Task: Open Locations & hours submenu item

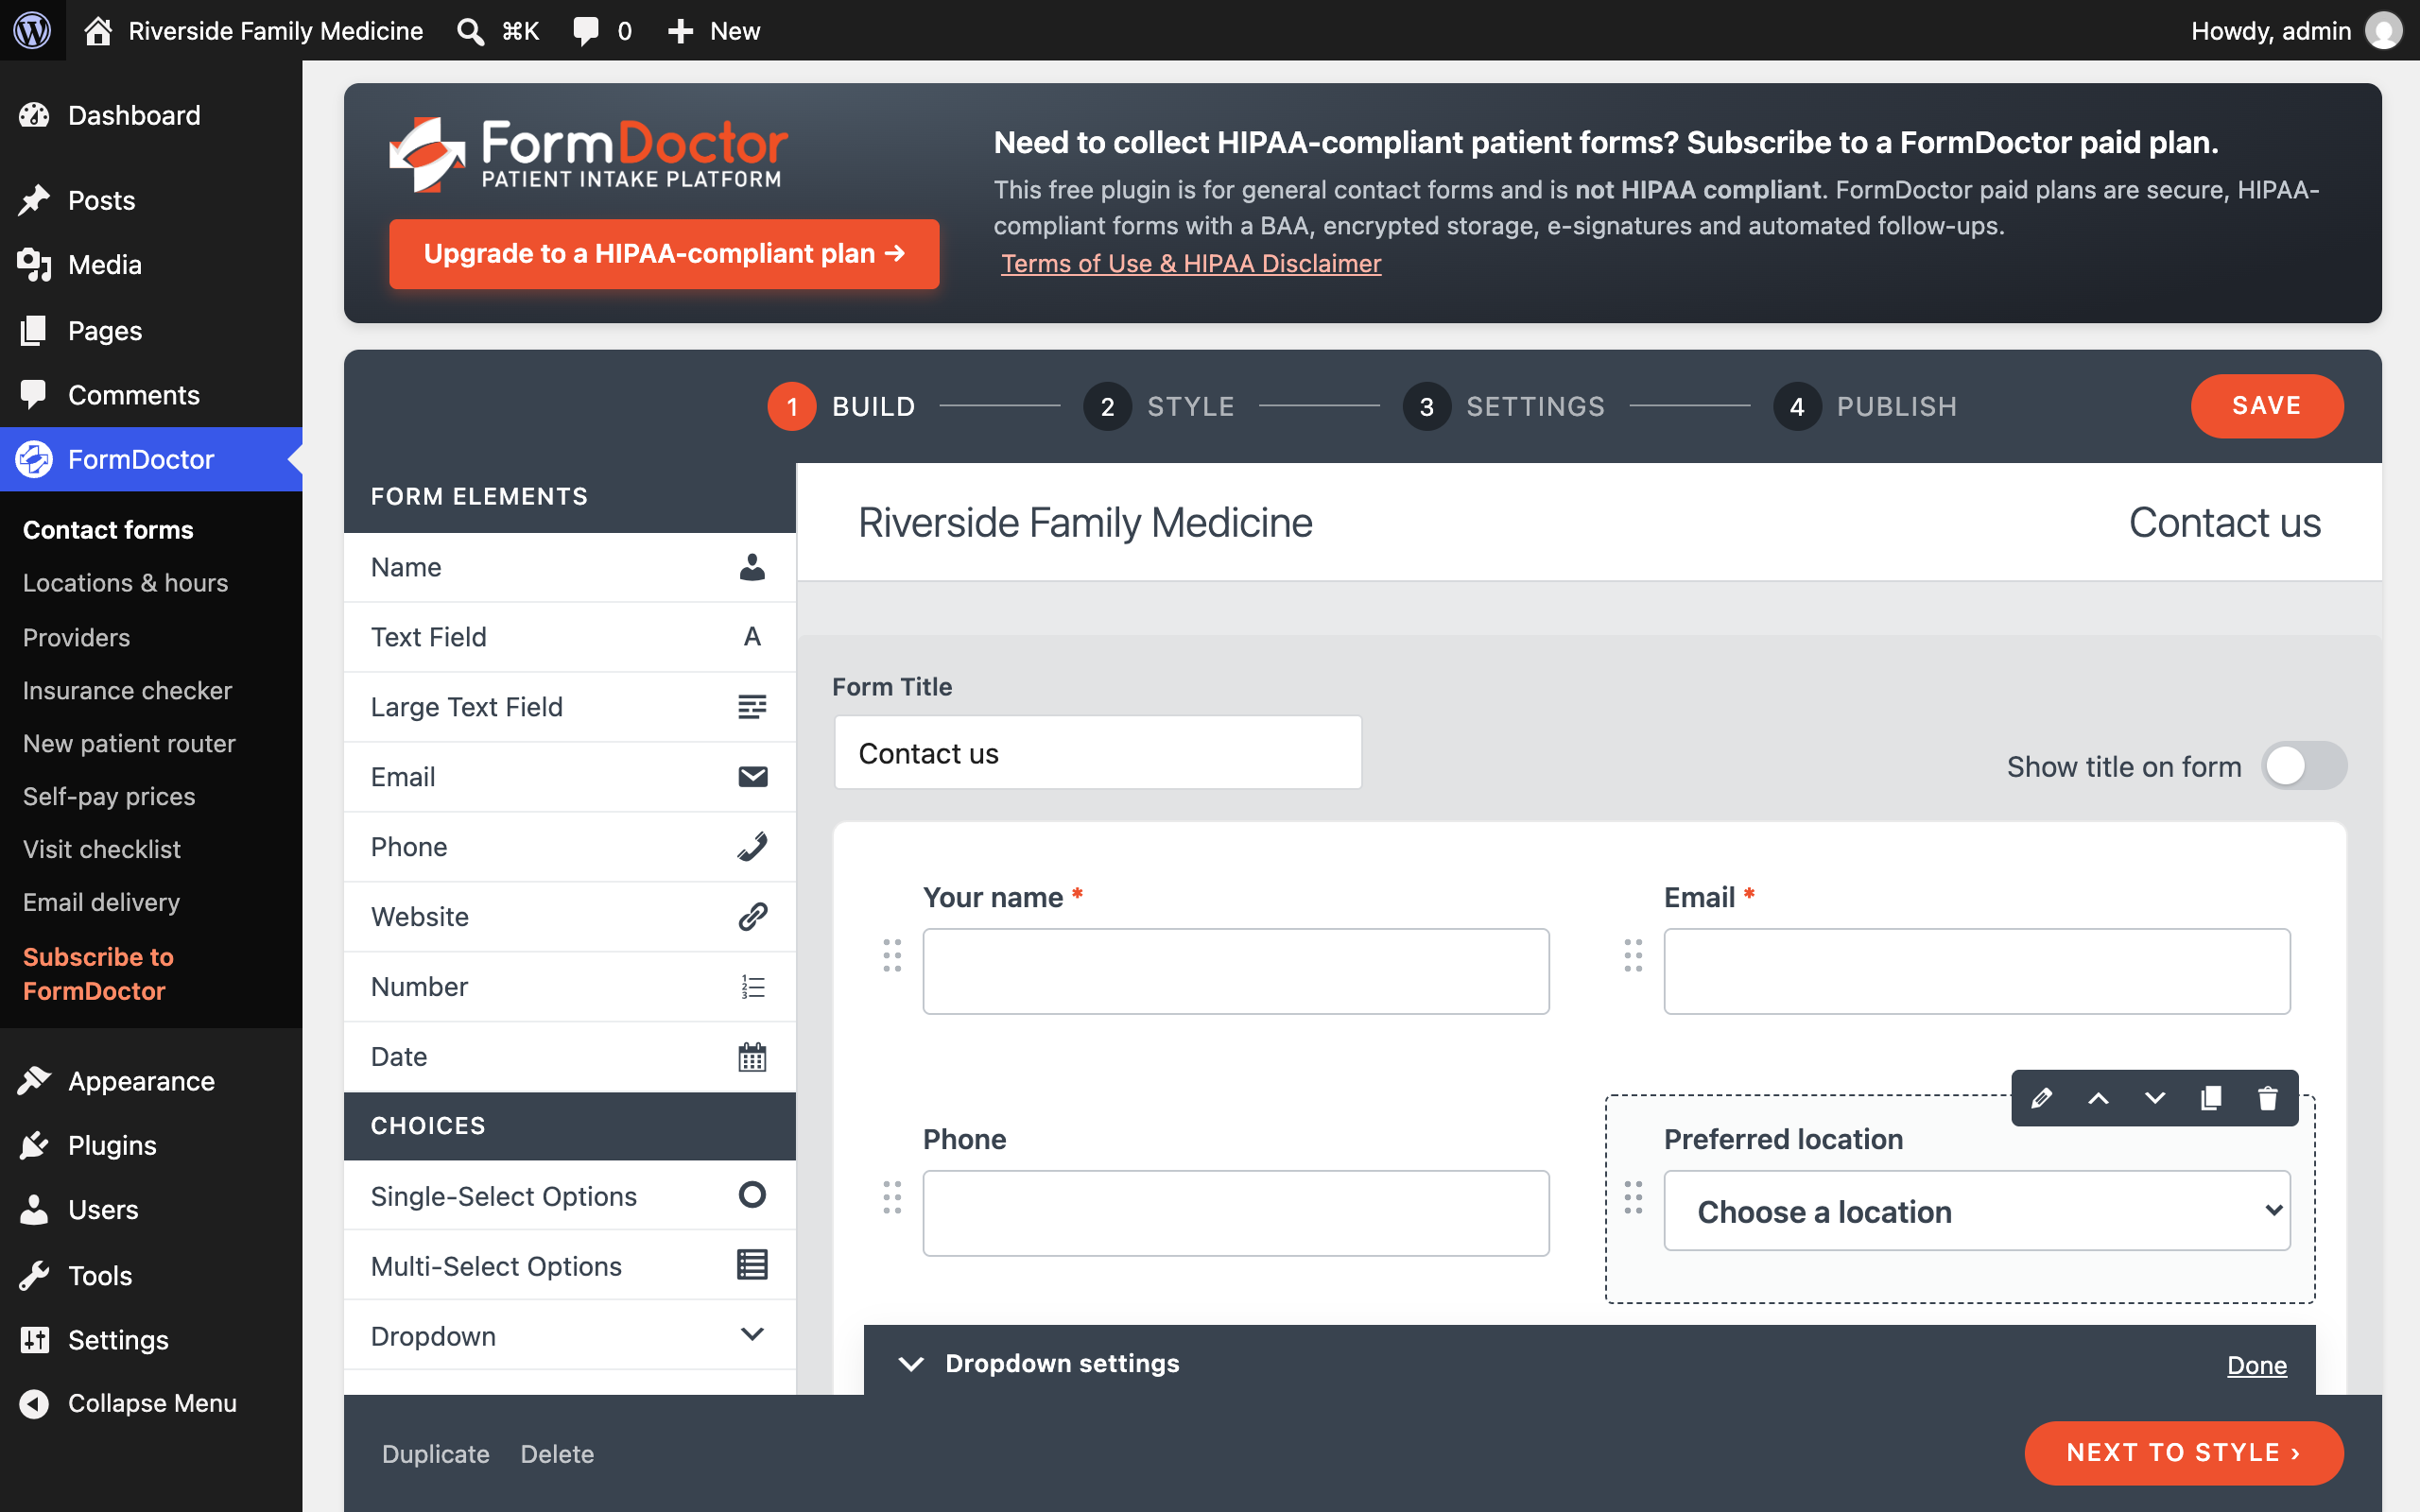Action: pos(125,583)
